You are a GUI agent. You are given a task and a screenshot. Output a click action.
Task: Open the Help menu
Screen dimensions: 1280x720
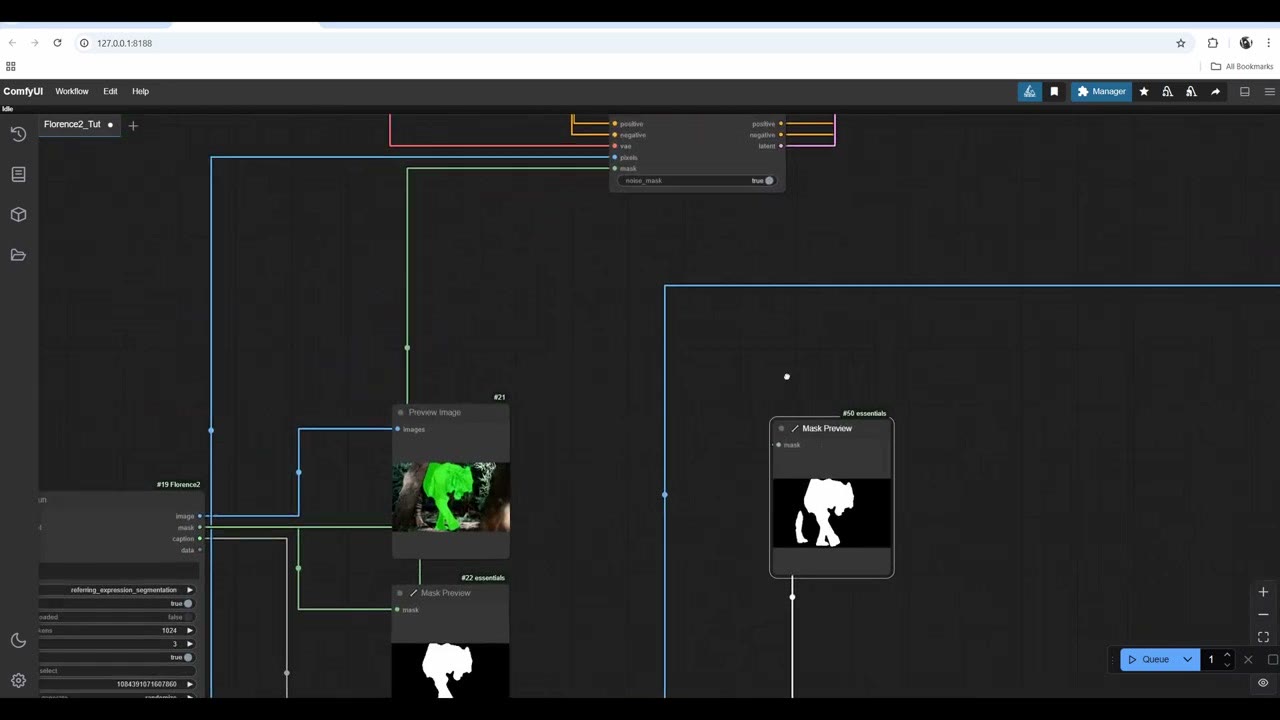(140, 91)
